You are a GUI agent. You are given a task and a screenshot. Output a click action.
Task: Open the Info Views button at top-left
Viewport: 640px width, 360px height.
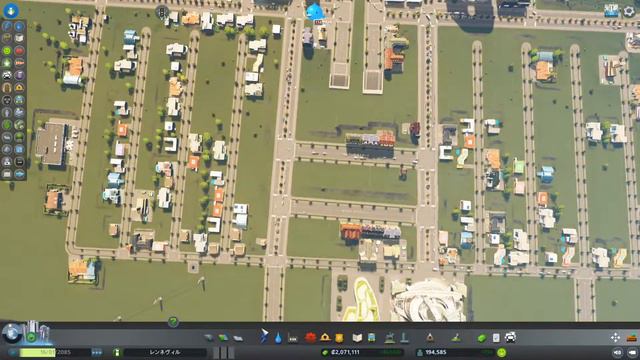[x=11, y=10]
